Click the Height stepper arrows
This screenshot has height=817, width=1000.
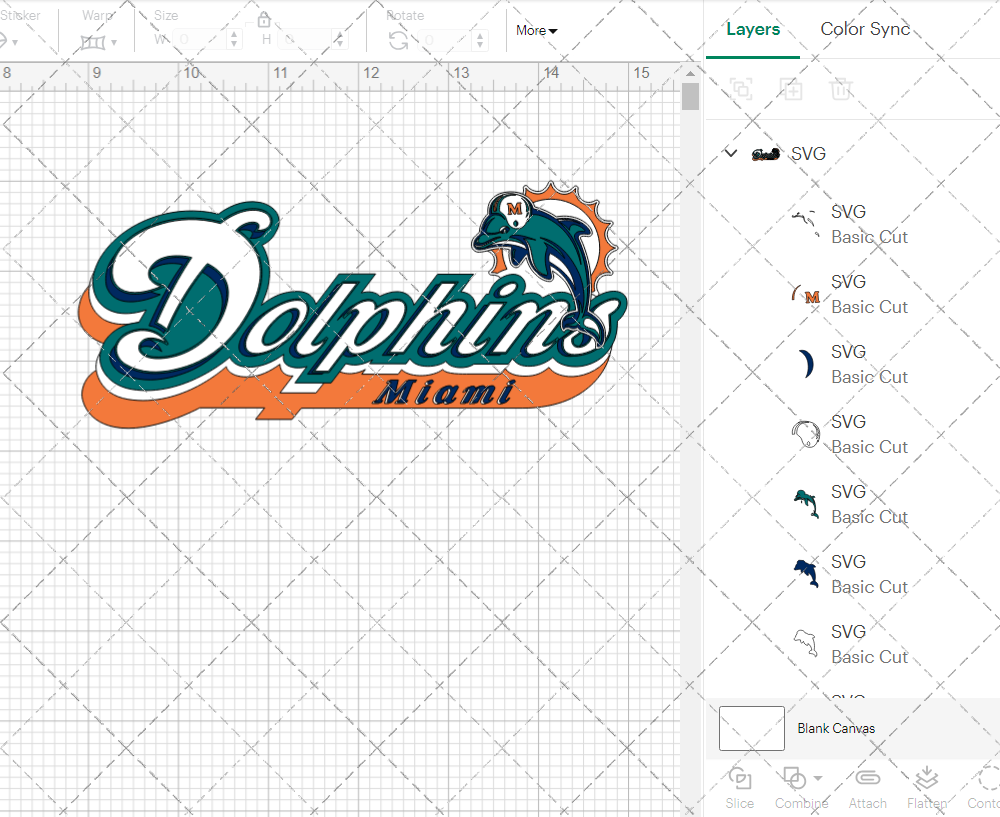340,40
